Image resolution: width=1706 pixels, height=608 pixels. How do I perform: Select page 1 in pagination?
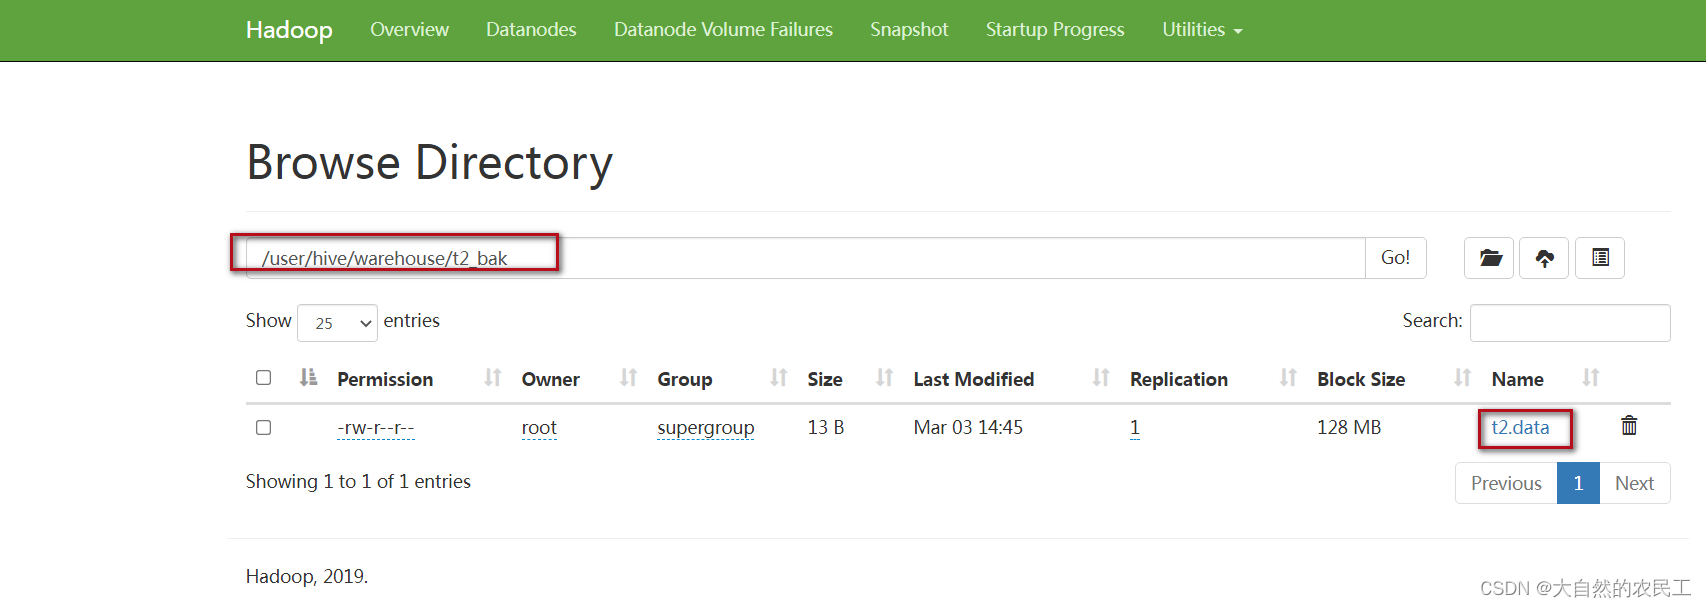pos(1578,483)
